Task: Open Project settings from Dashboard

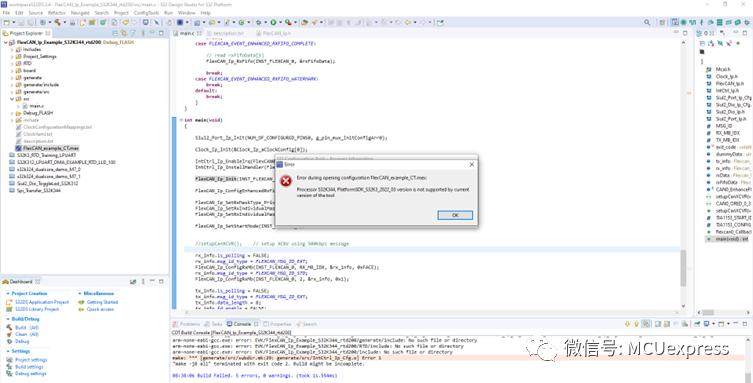Action: (x=31, y=359)
